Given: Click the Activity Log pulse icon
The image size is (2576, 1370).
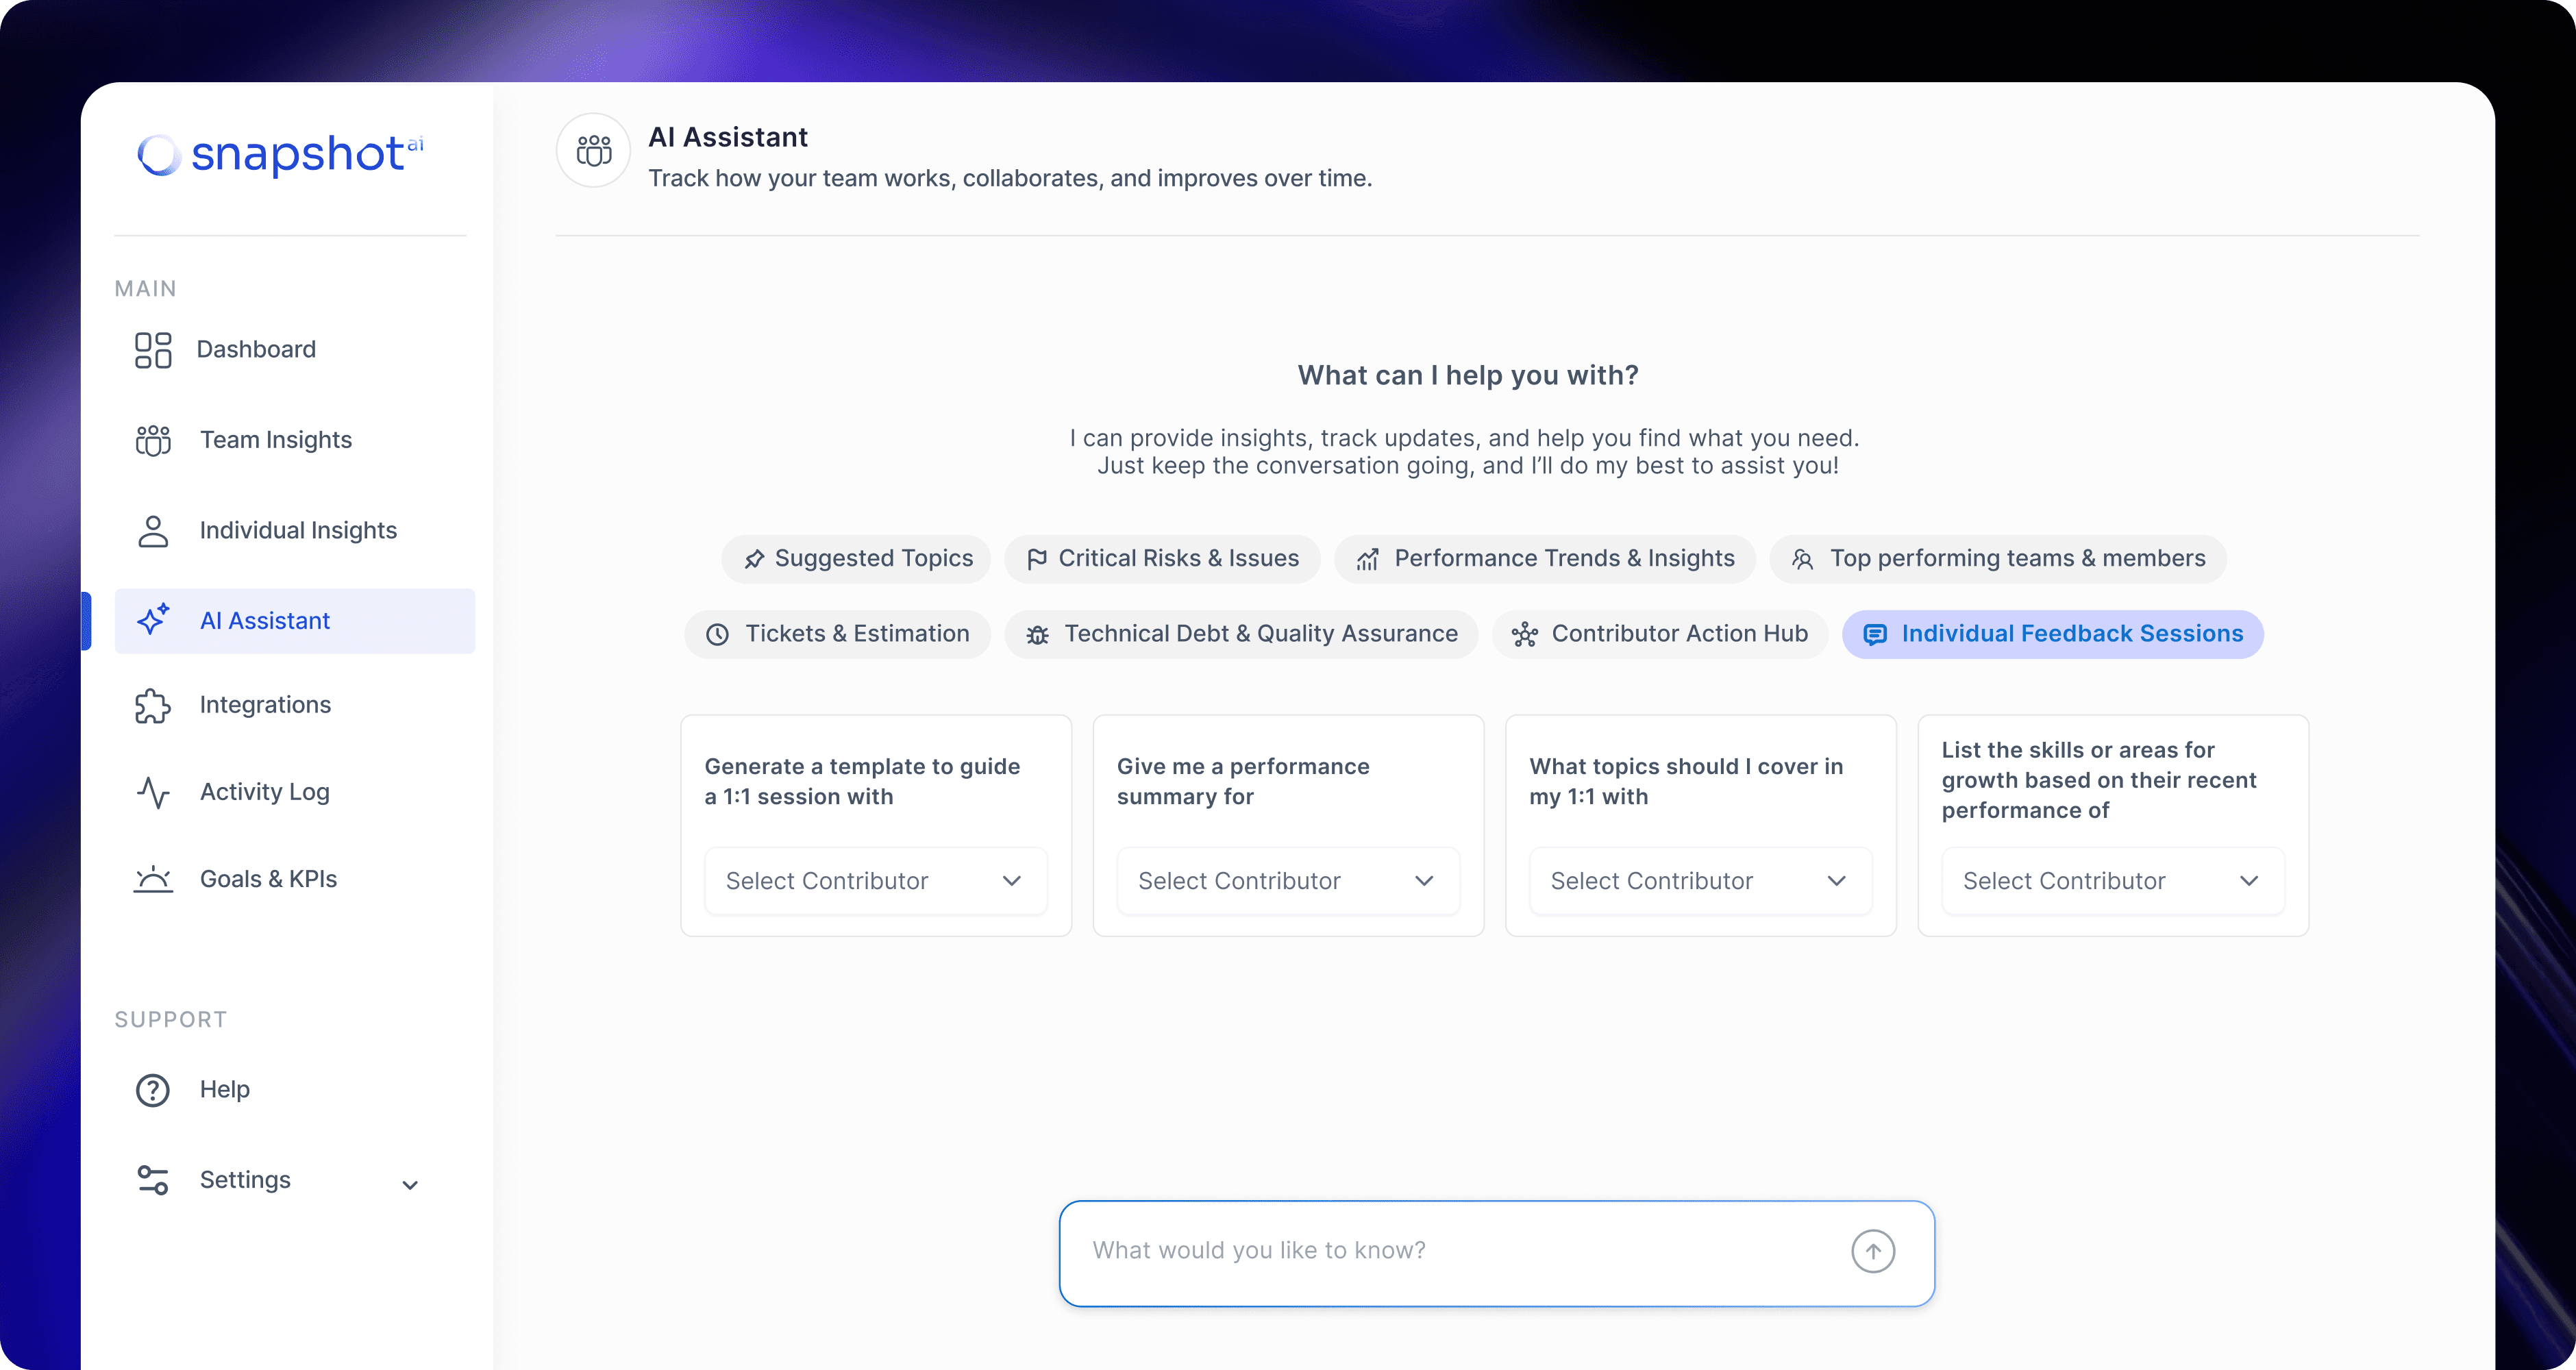Looking at the screenshot, I should tap(153, 793).
